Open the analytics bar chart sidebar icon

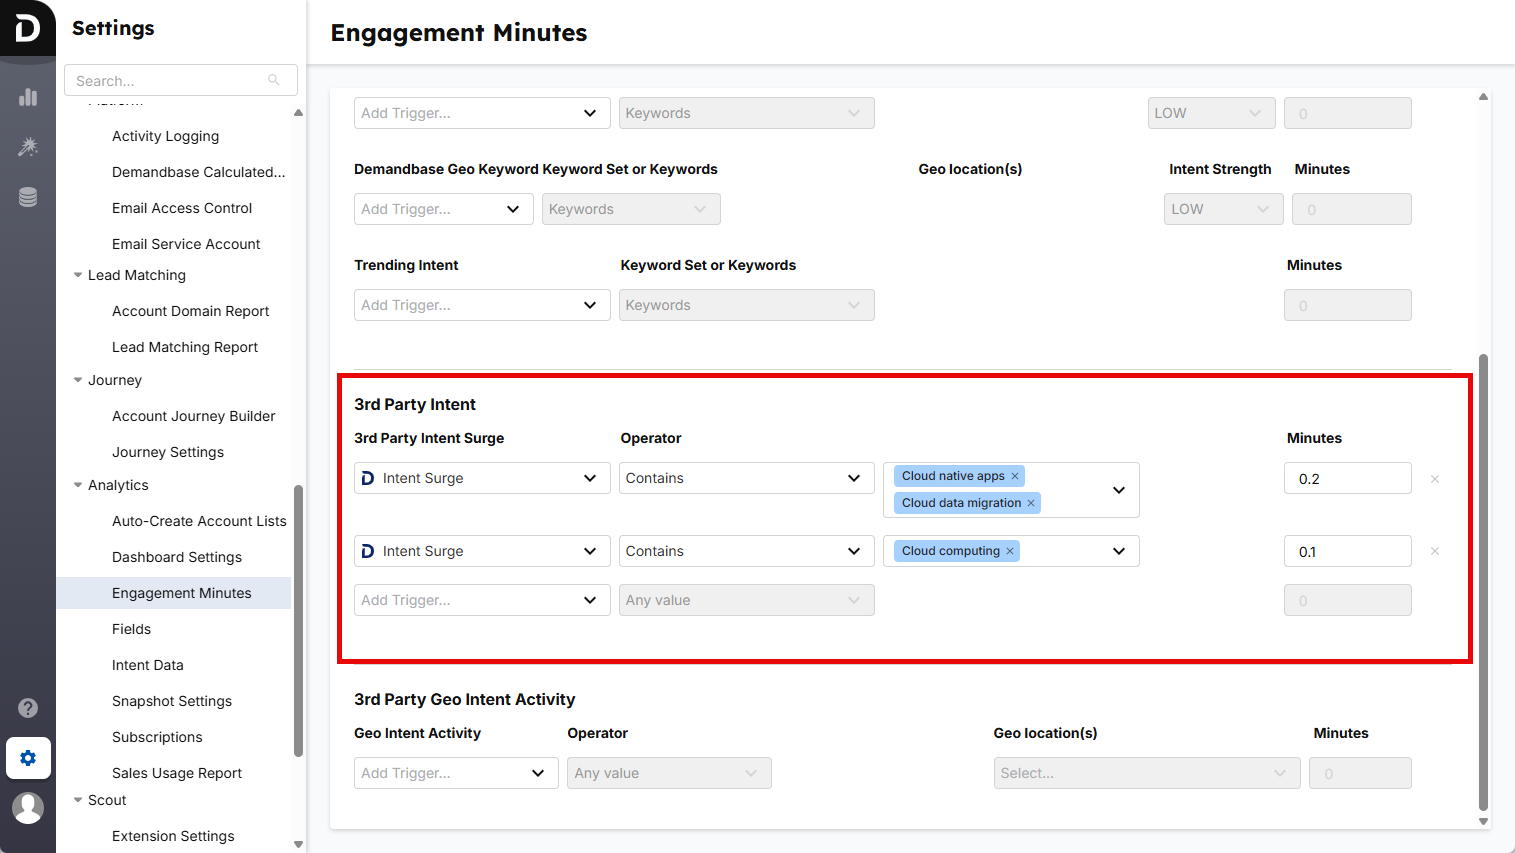(x=28, y=97)
